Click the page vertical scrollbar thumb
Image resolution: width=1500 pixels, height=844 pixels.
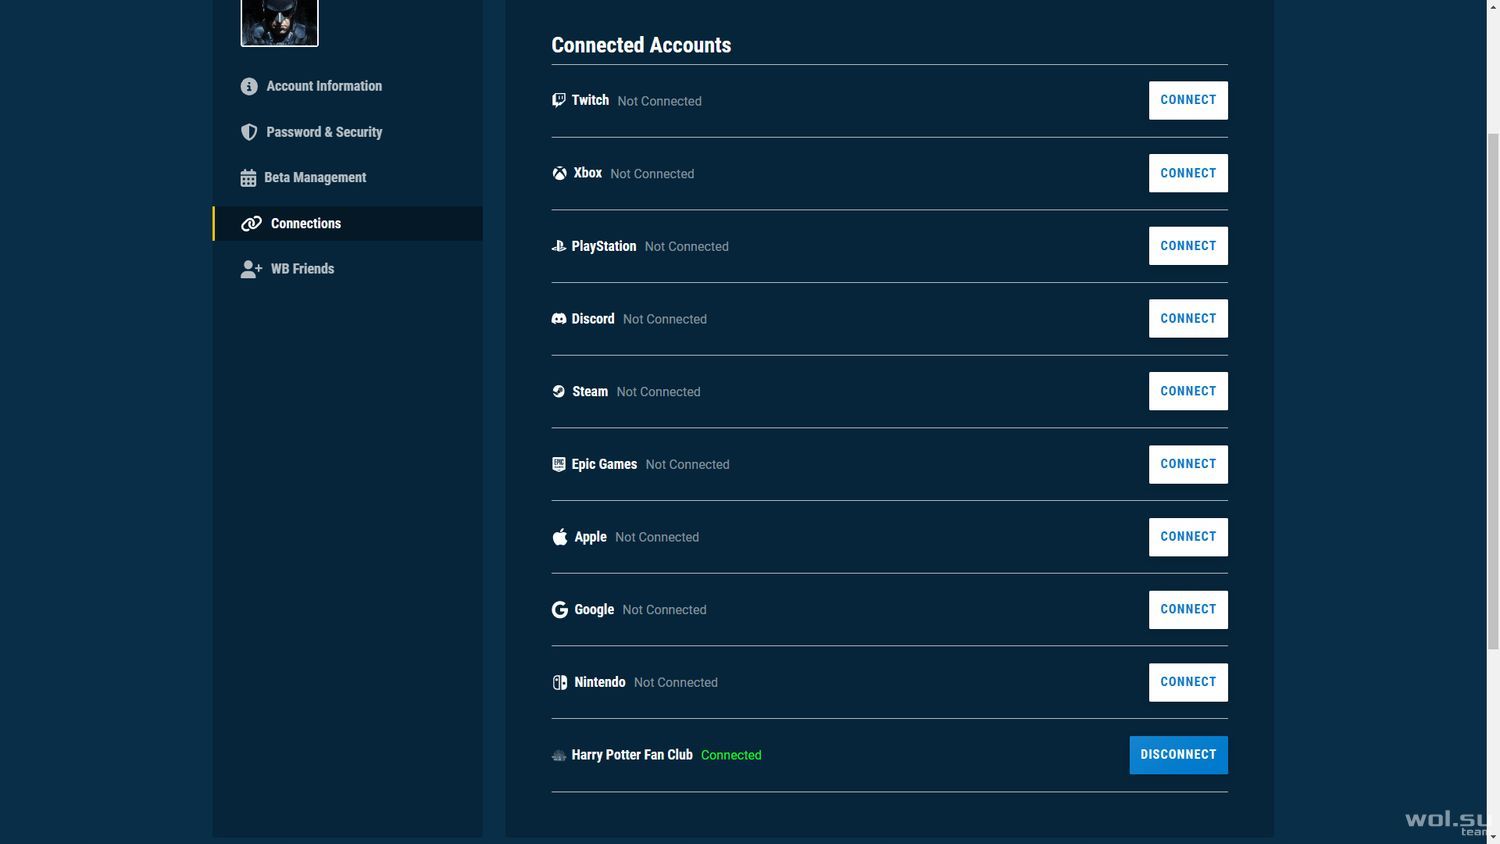[1493, 390]
